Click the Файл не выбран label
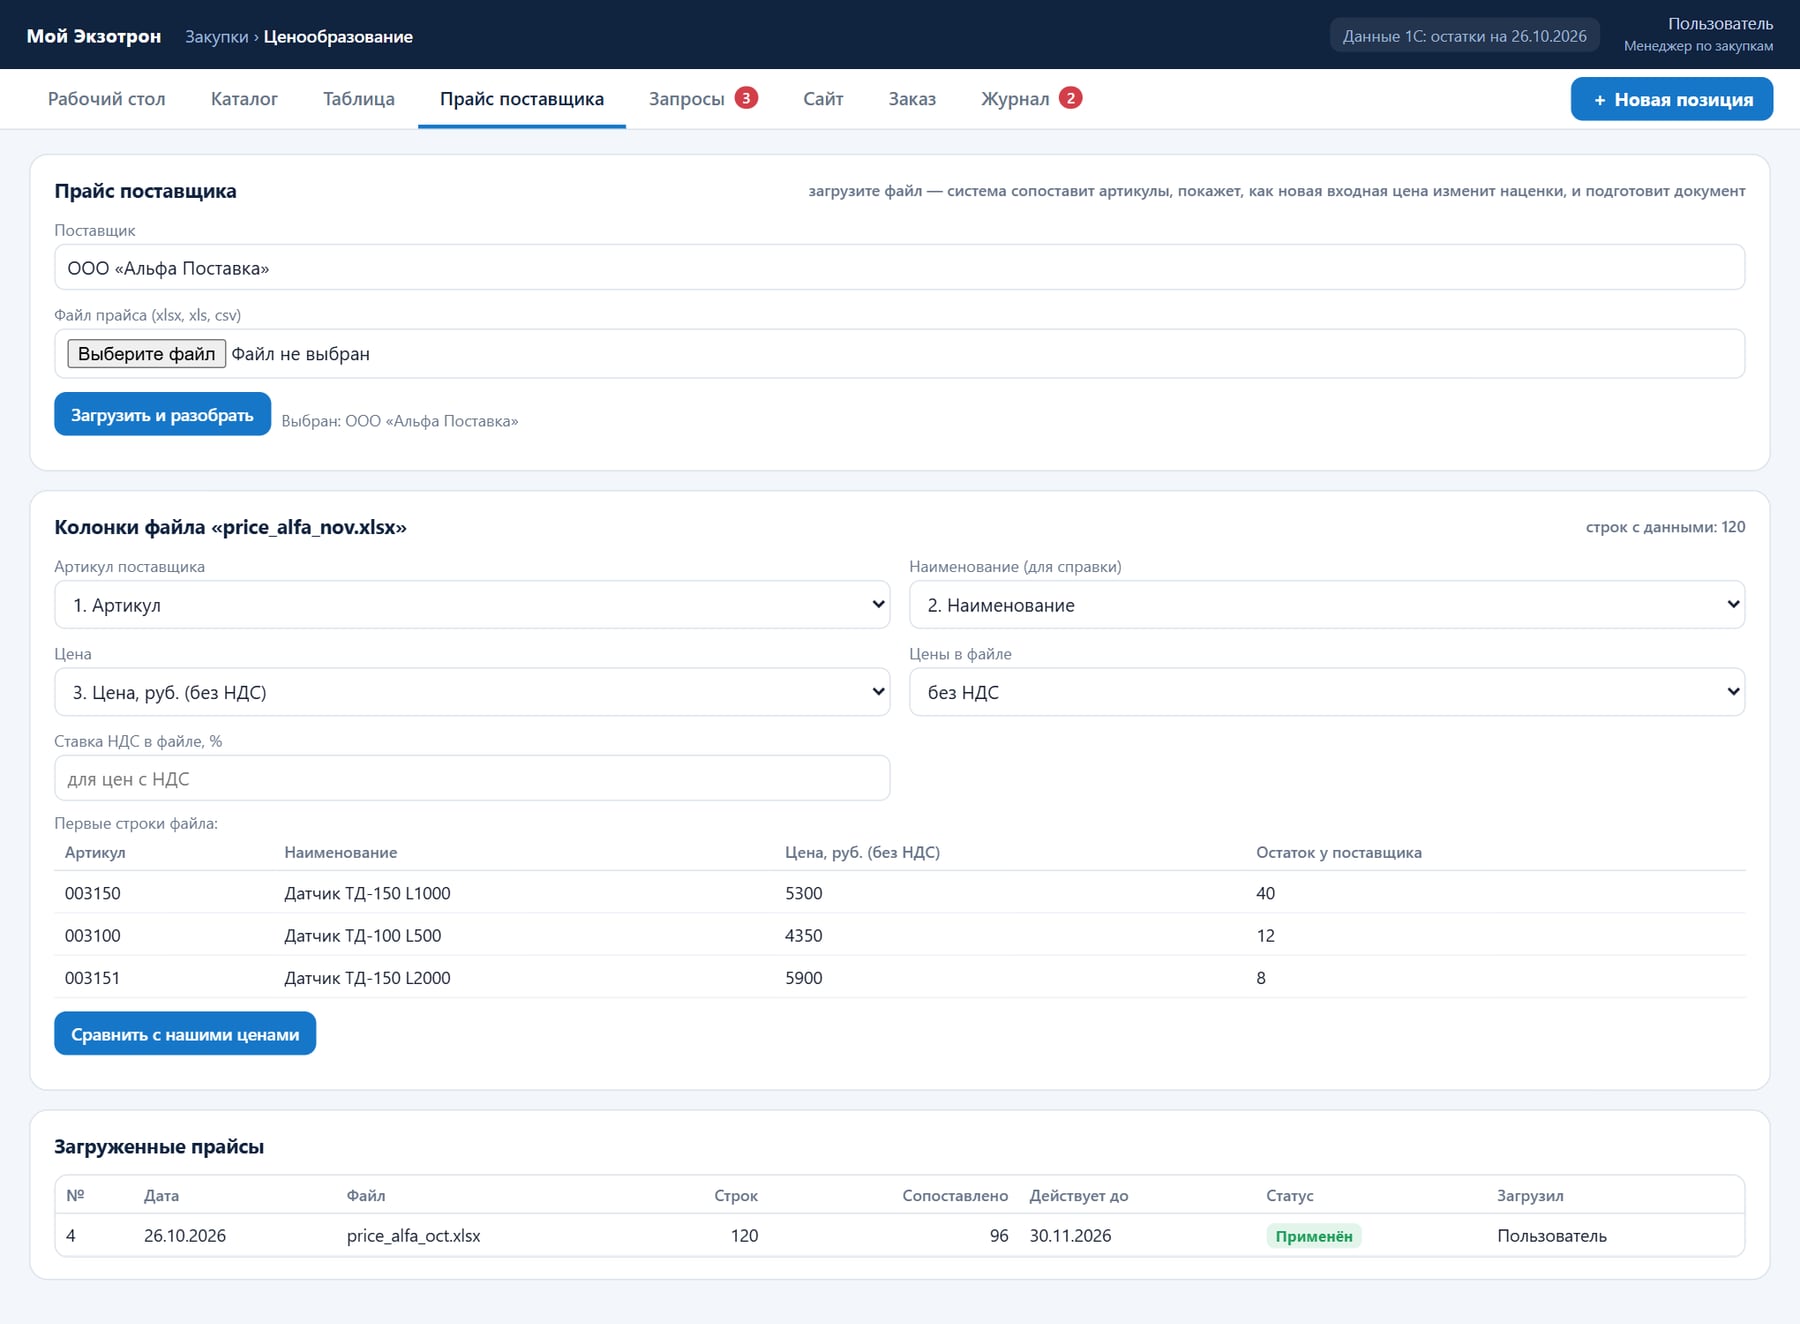The width and height of the screenshot is (1800, 1324). (301, 354)
